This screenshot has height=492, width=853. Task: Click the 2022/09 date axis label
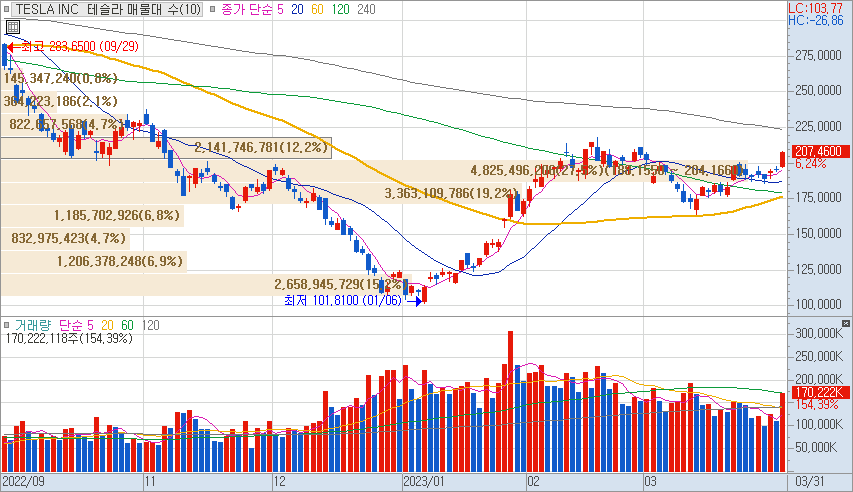click(x=23, y=482)
